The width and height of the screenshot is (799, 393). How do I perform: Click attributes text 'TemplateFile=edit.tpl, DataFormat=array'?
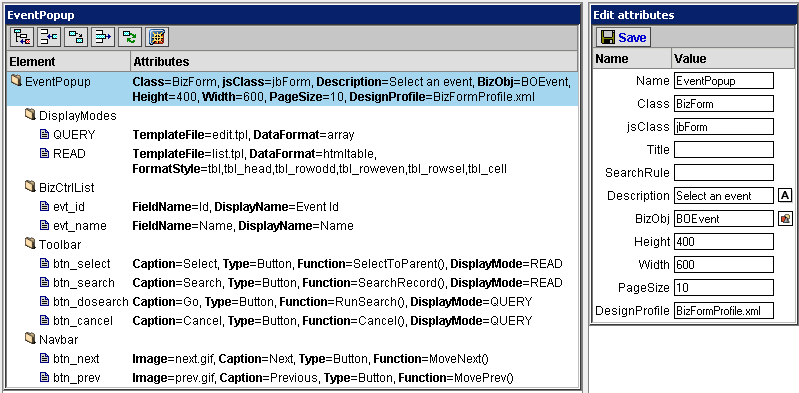(243, 135)
